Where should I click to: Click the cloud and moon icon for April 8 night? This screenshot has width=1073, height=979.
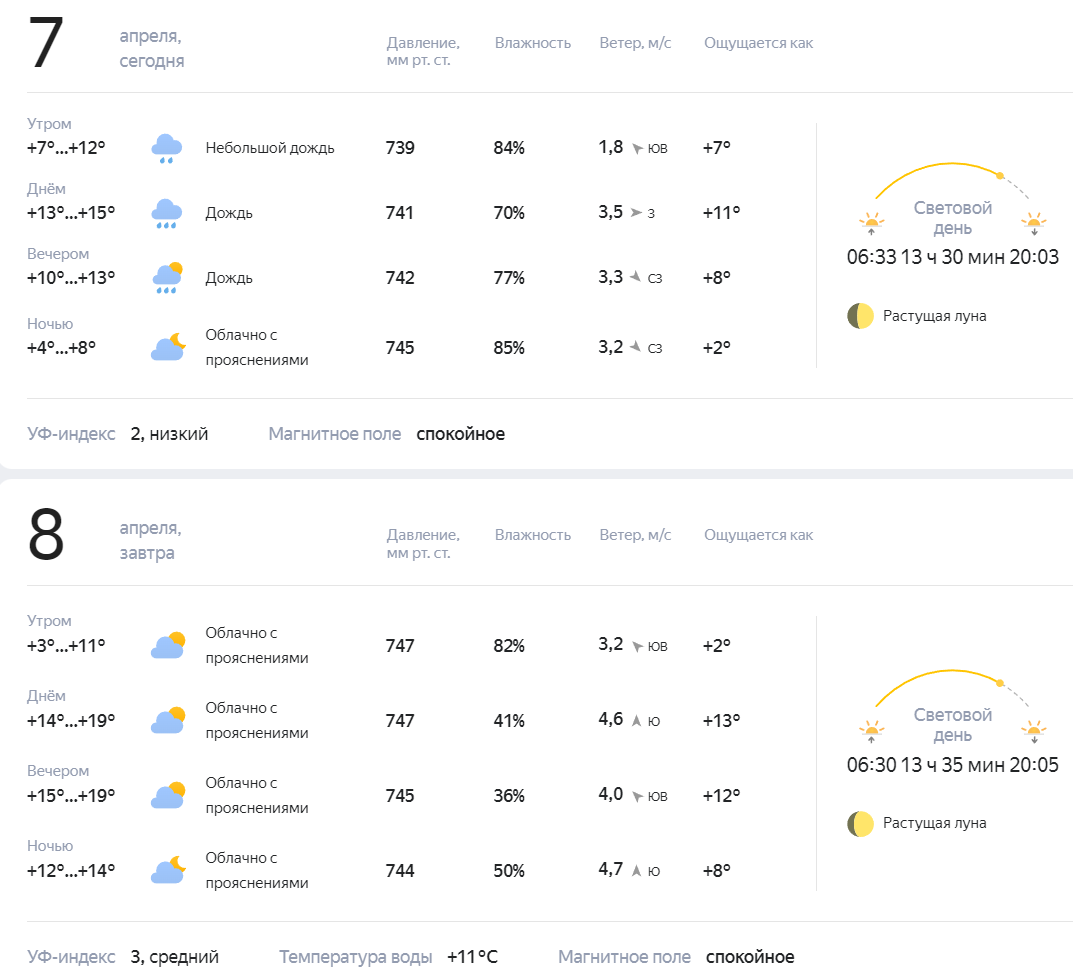tap(168, 870)
